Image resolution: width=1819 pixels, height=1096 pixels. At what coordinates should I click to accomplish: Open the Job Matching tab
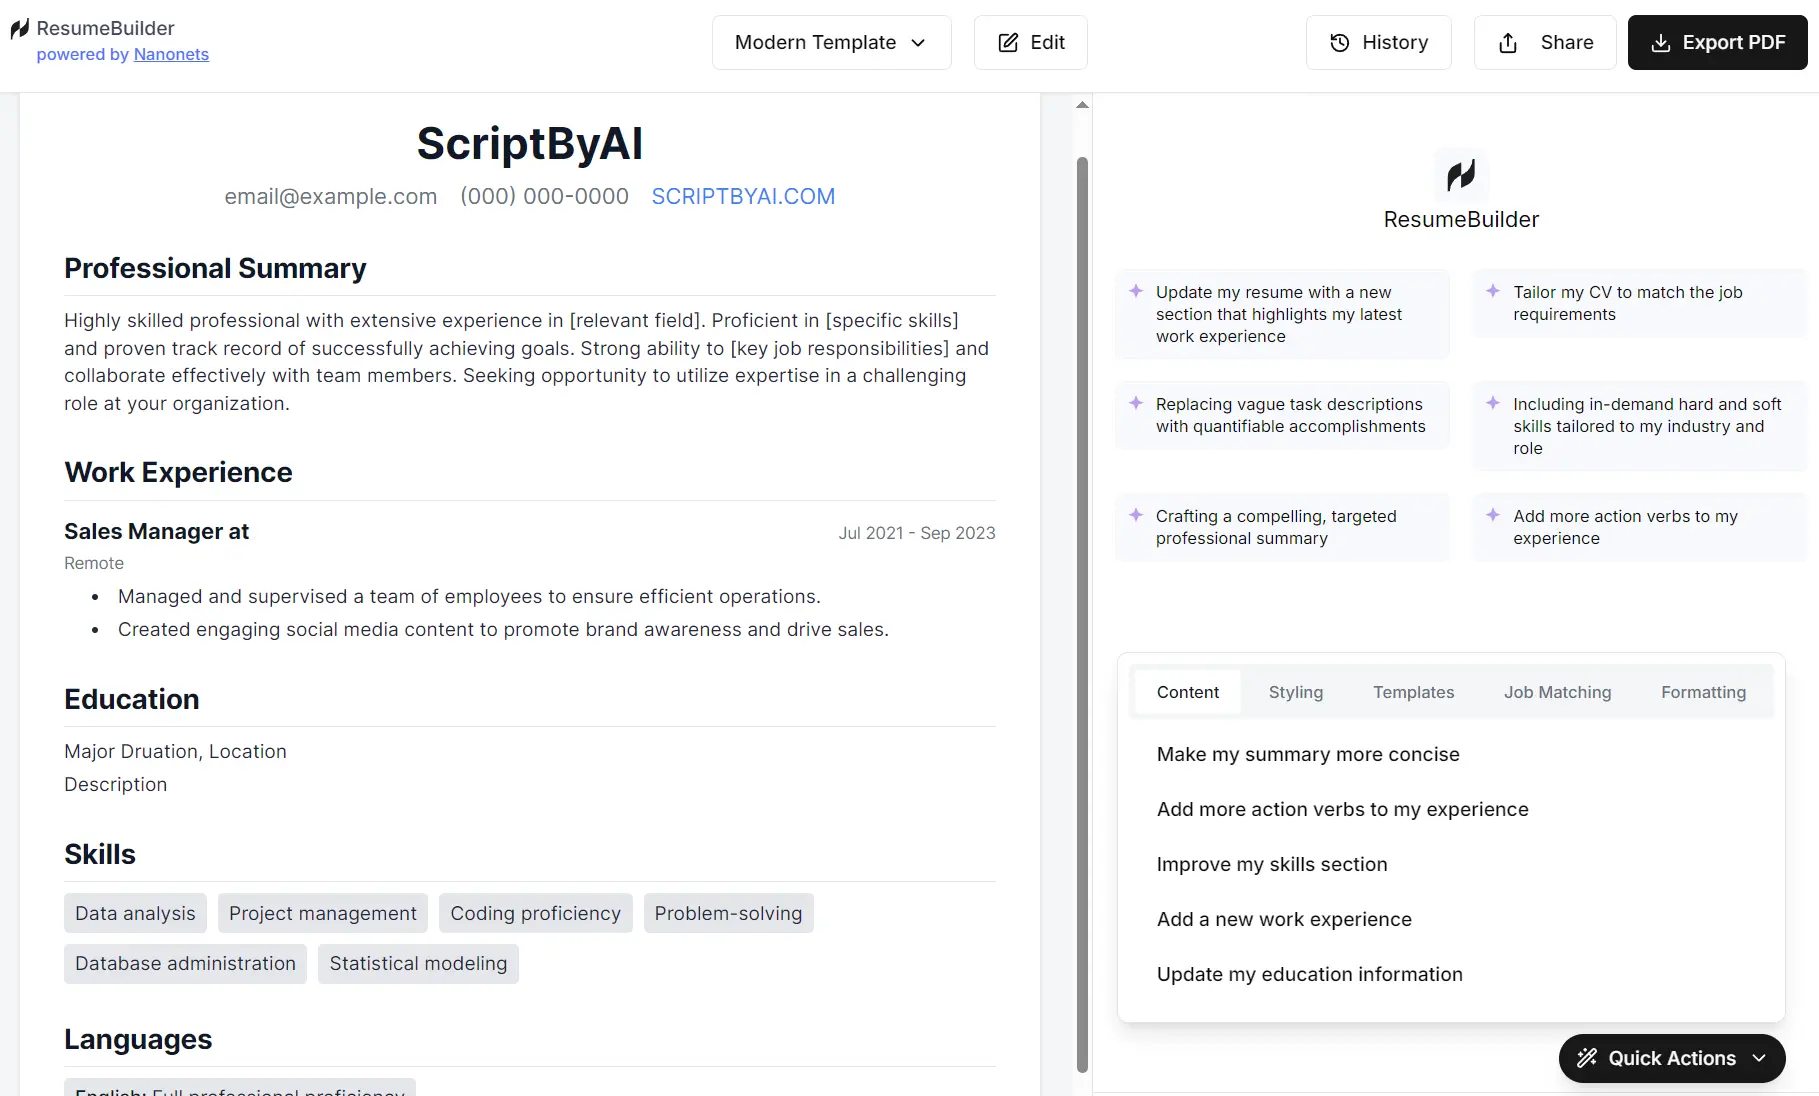pyautogui.click(x=1557, y=692)
